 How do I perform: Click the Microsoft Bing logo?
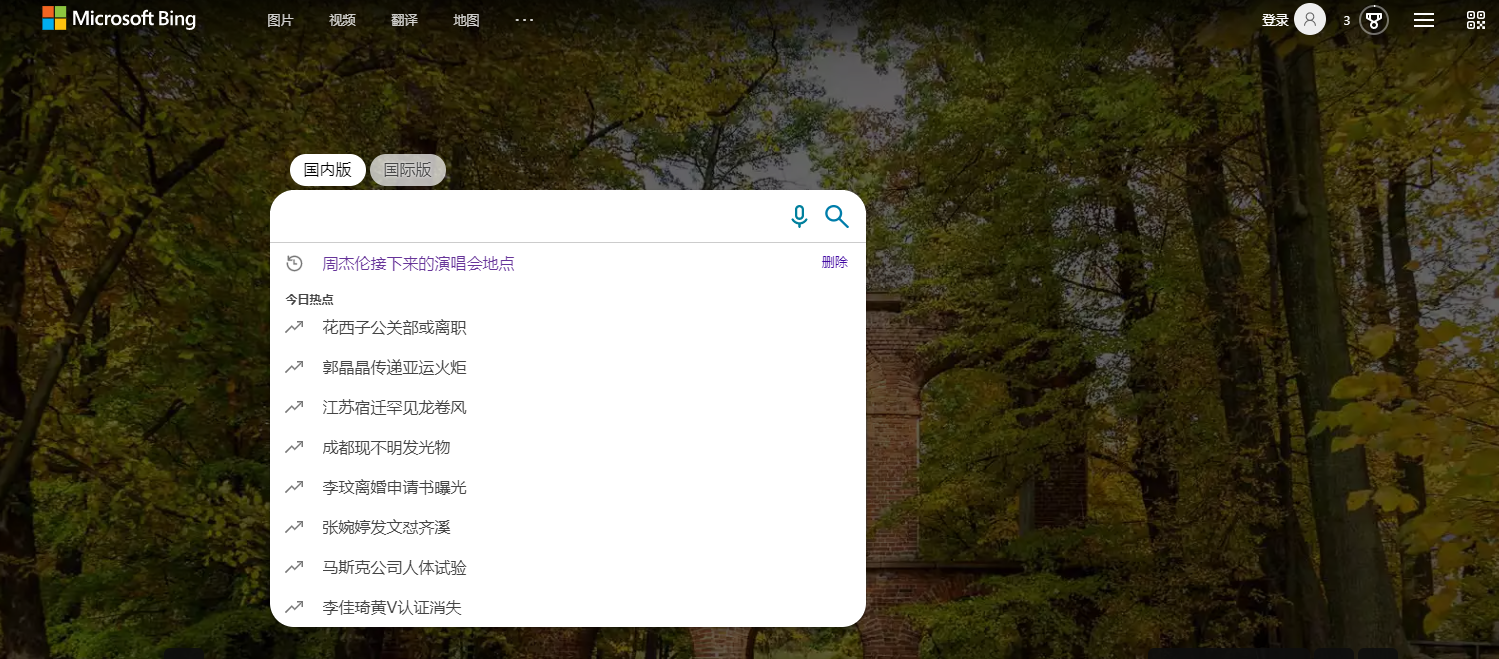click(118, 18)
